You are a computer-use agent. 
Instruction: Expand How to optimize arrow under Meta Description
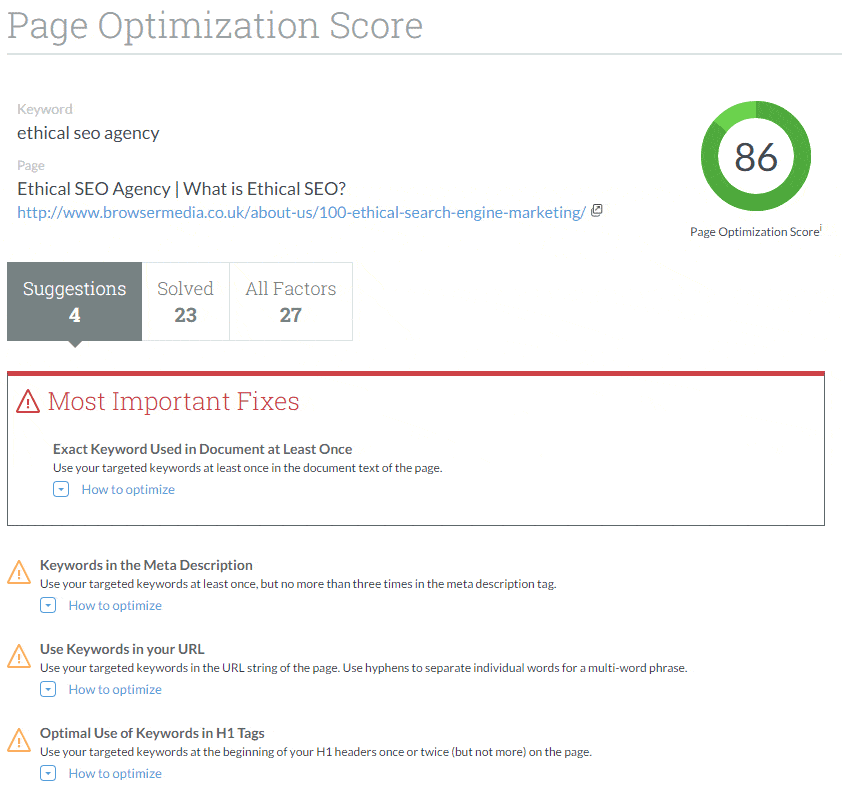tap(48, 605)
